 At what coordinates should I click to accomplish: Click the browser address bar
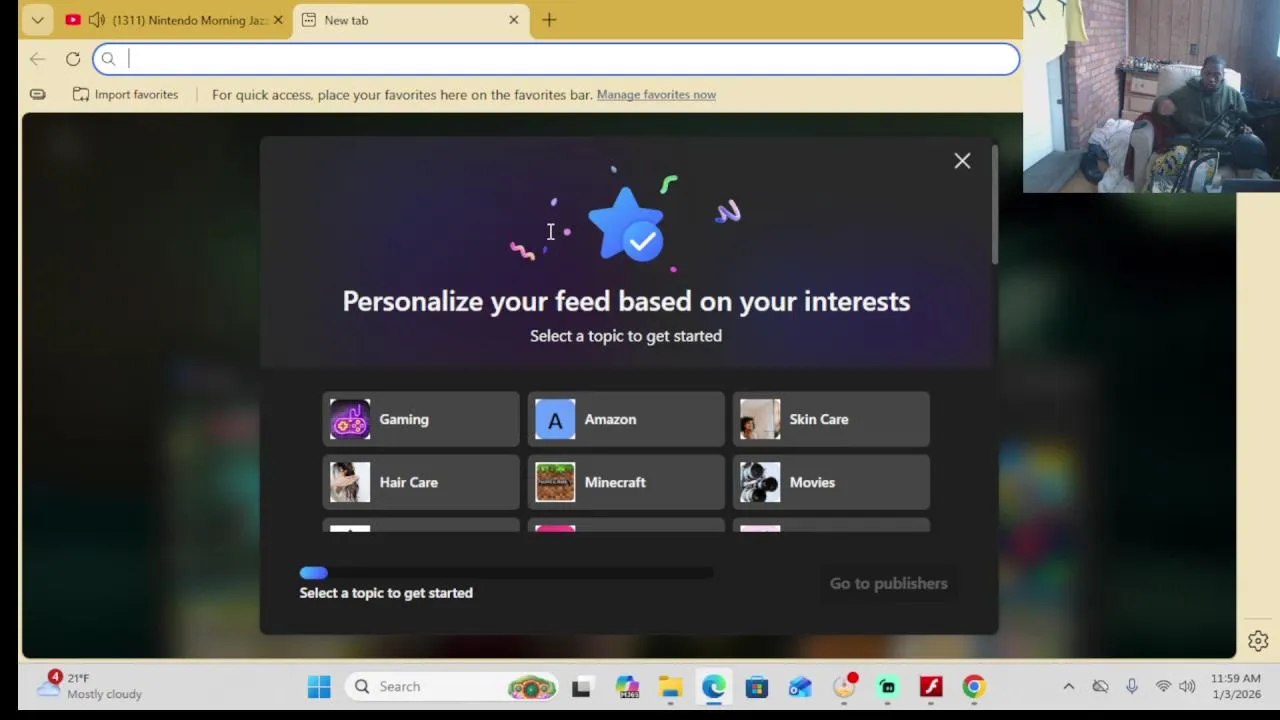[x=557, y=59]
